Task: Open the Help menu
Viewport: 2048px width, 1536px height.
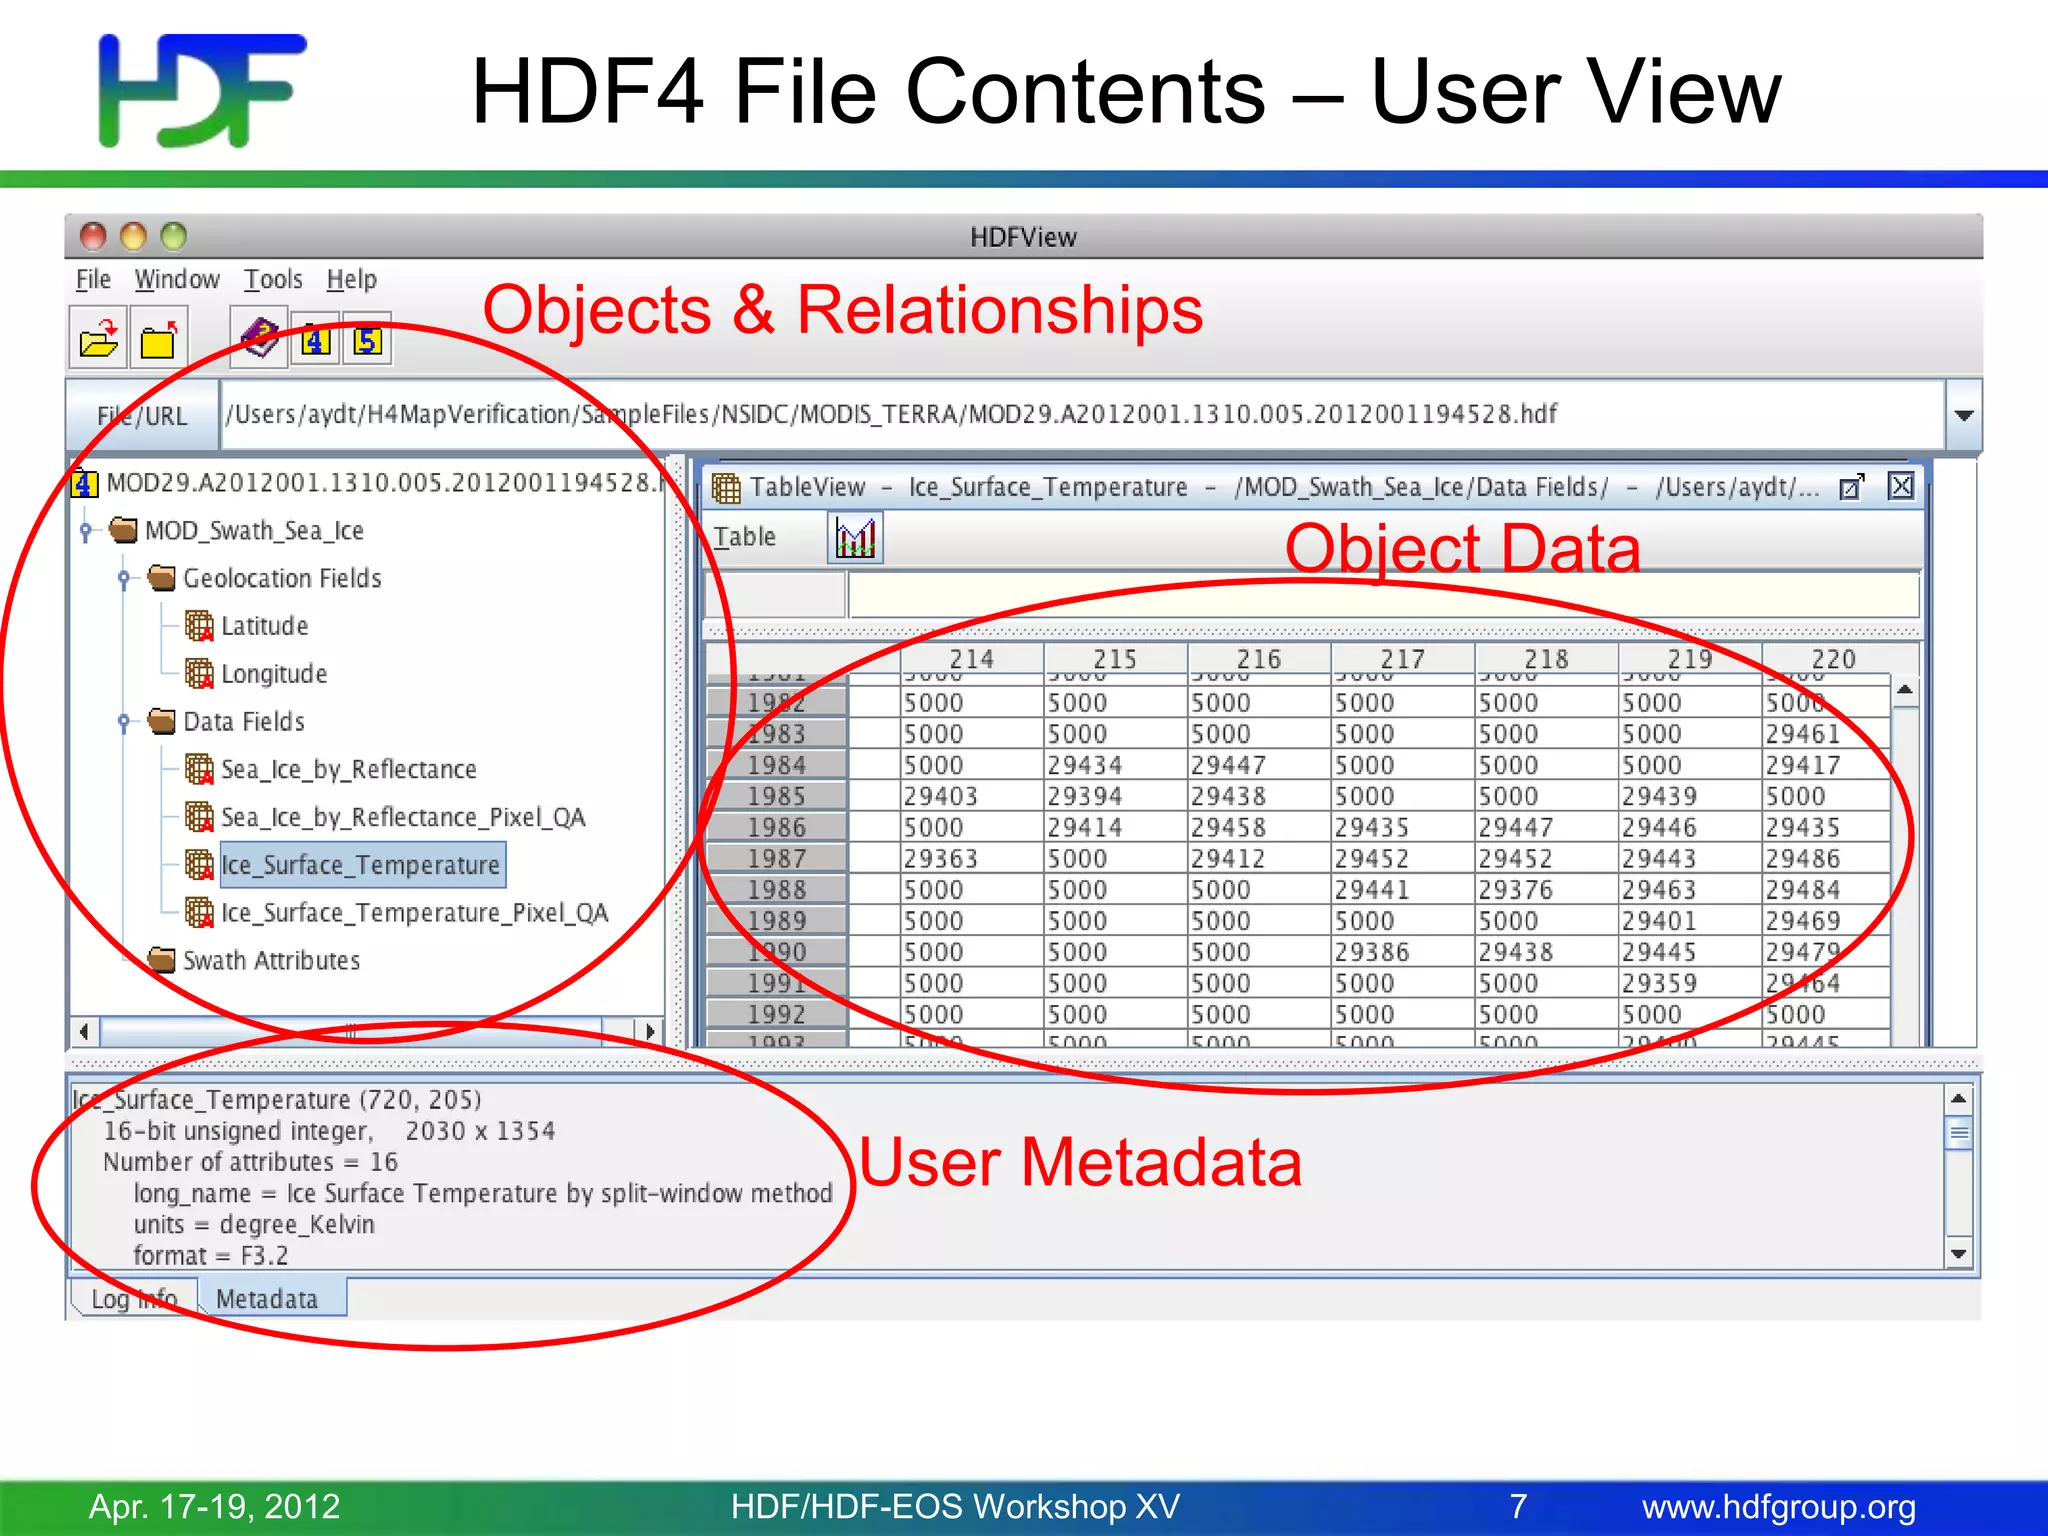Action: tap(352, 280)
